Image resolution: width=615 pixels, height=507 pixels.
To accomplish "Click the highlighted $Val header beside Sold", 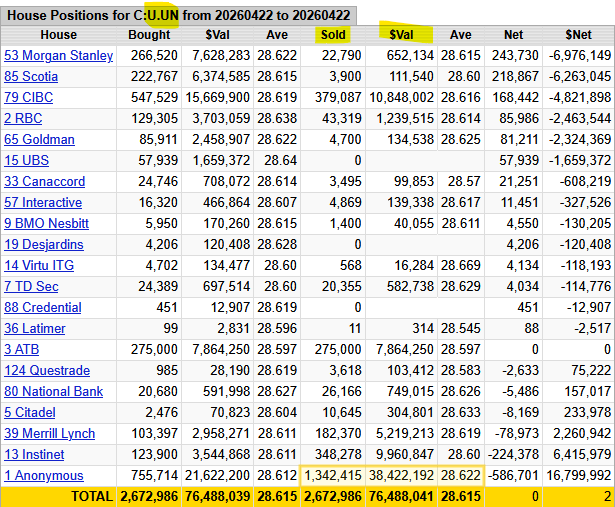I will 401,35.
